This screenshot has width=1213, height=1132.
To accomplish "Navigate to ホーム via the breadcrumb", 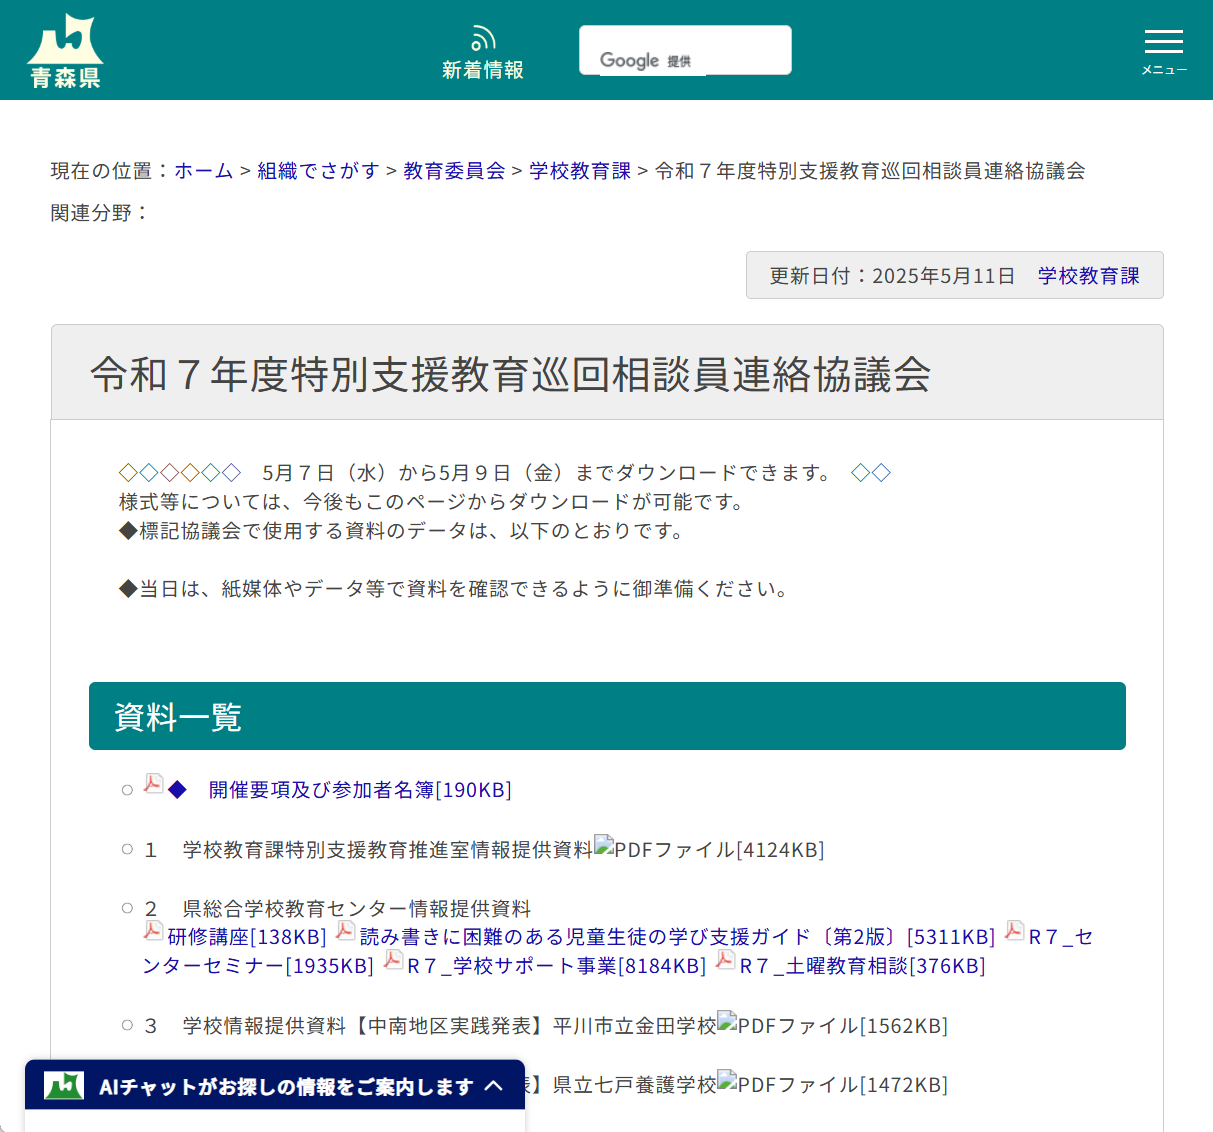I will tap(203, 171).
